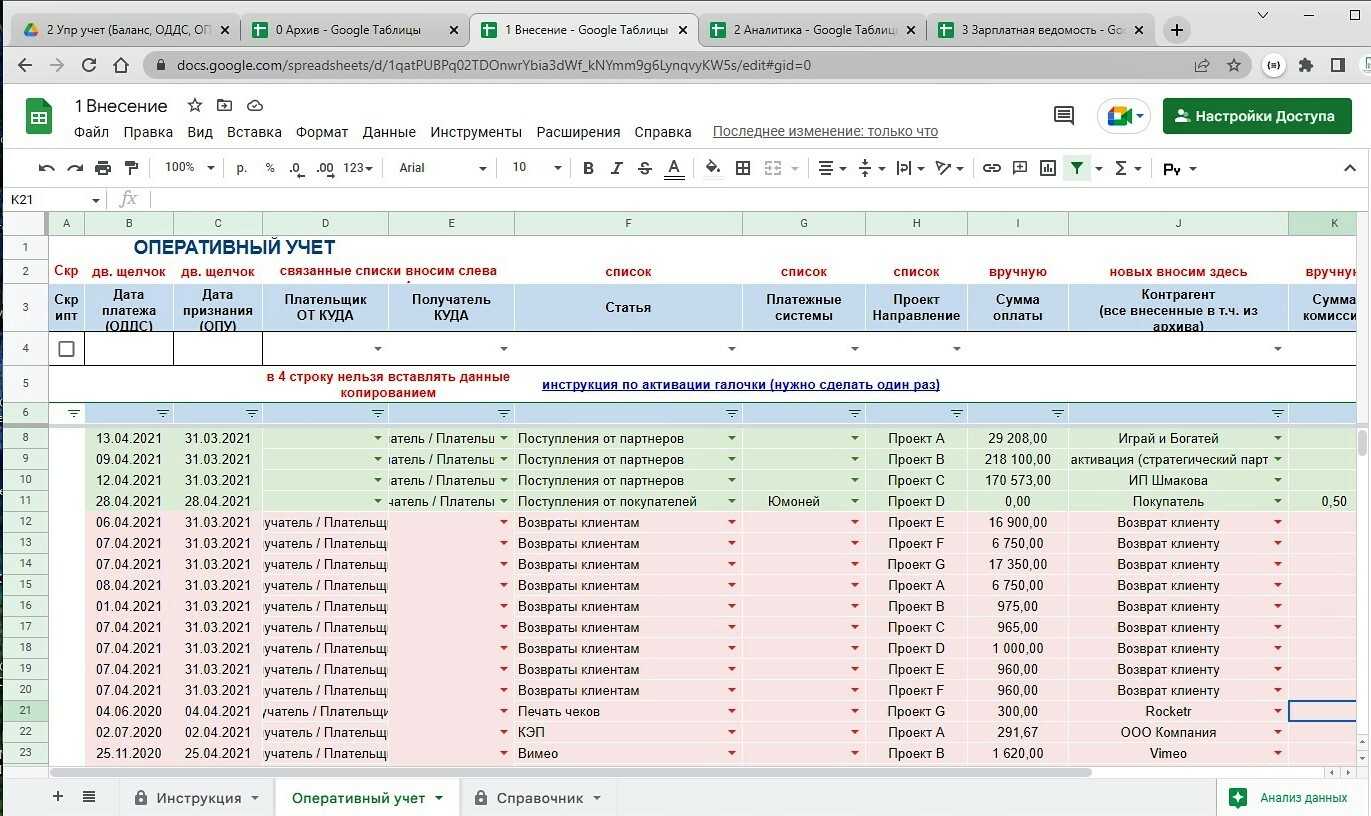Open the font size 10 dropdown

click(x=536, y=168)
